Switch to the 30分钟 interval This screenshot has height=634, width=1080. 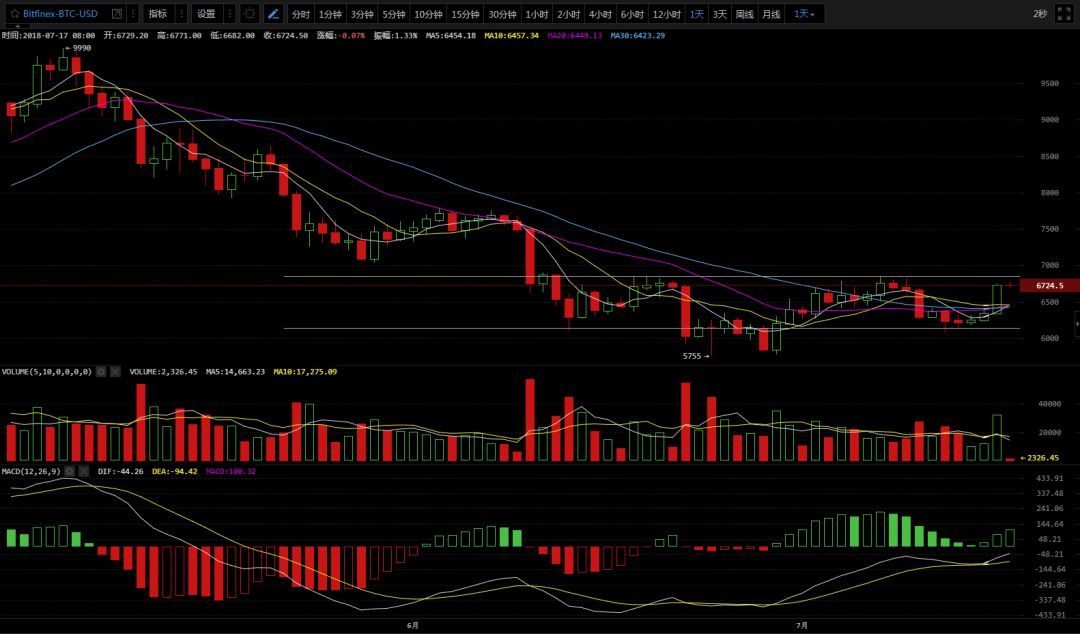coord(502,14)
